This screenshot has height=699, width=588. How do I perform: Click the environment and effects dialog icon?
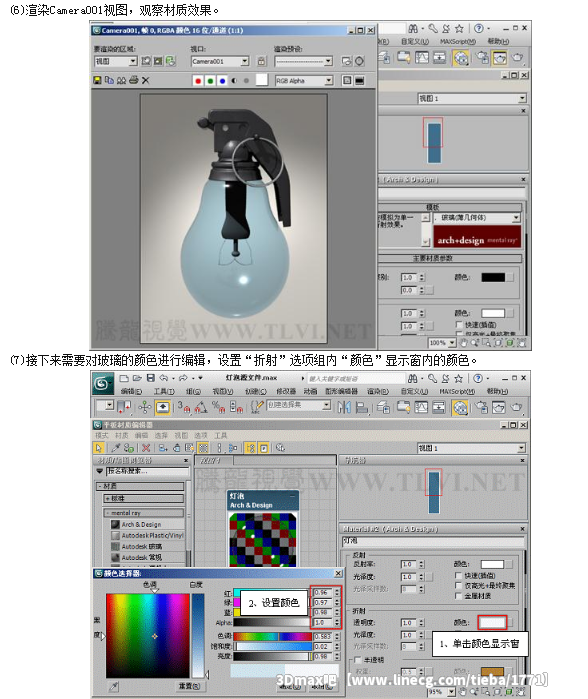click(x=359, y=61)
